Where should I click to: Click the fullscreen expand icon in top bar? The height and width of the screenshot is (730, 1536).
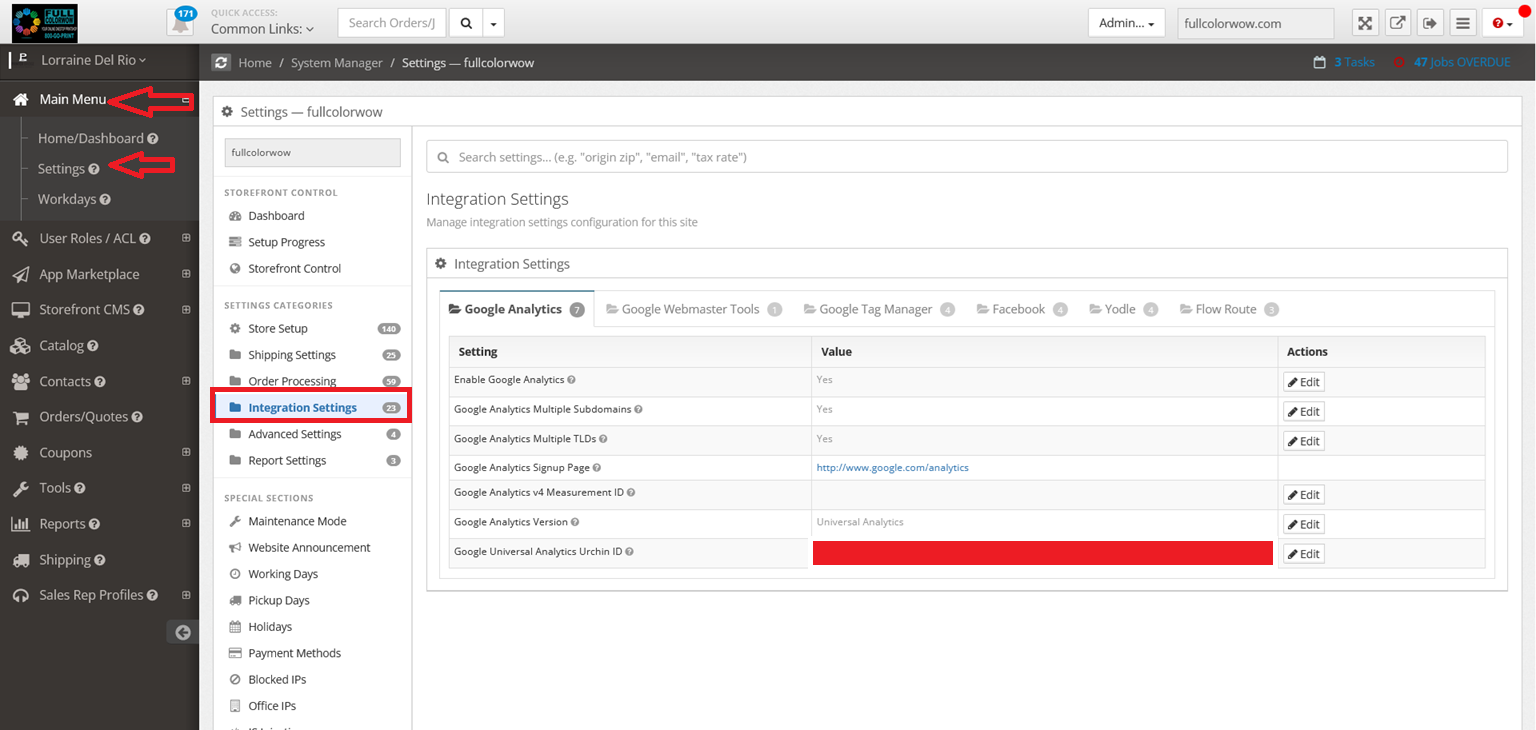(1365, 23)
